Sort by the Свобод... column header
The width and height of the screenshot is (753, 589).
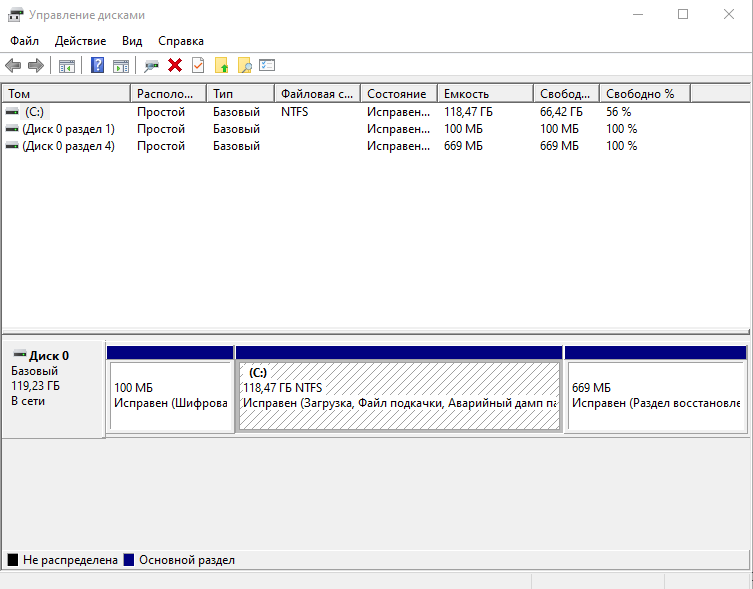[567, 94]
